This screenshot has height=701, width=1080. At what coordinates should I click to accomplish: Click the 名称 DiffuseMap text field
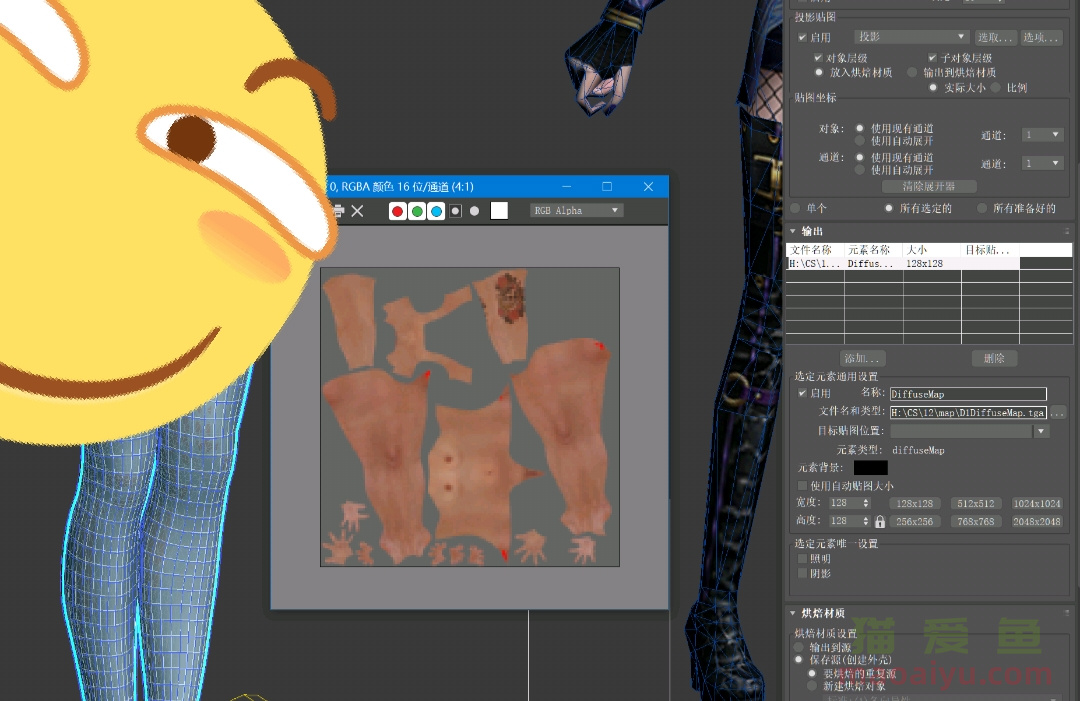(967, 394)
